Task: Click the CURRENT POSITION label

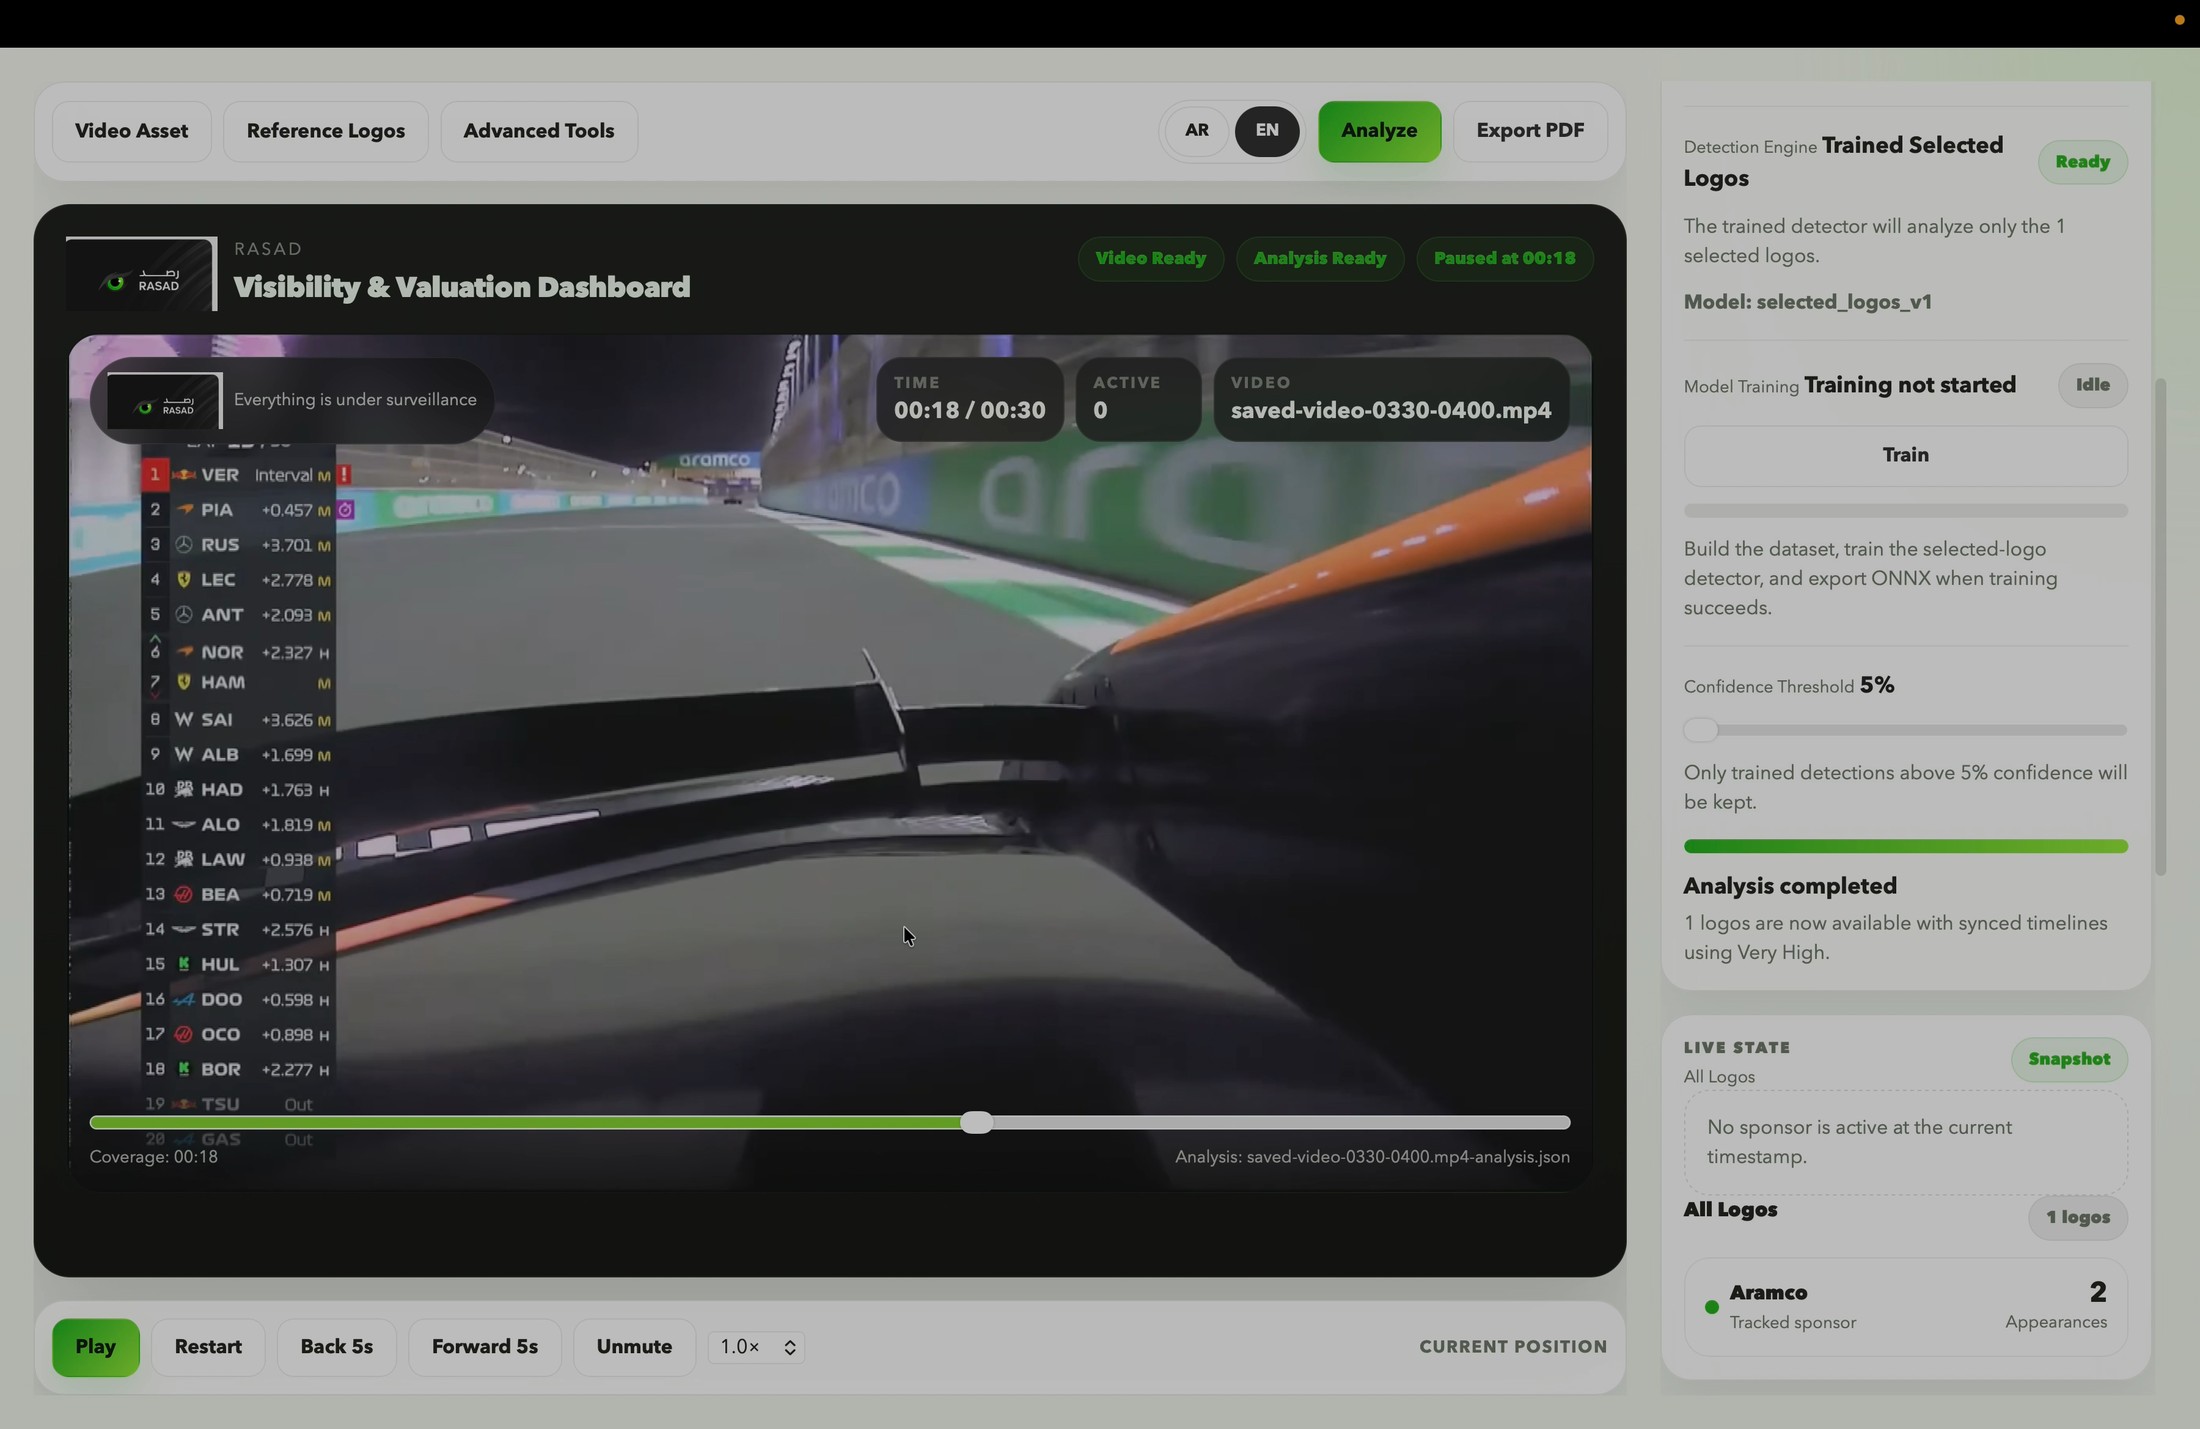Action: tap(1513, 1347)
